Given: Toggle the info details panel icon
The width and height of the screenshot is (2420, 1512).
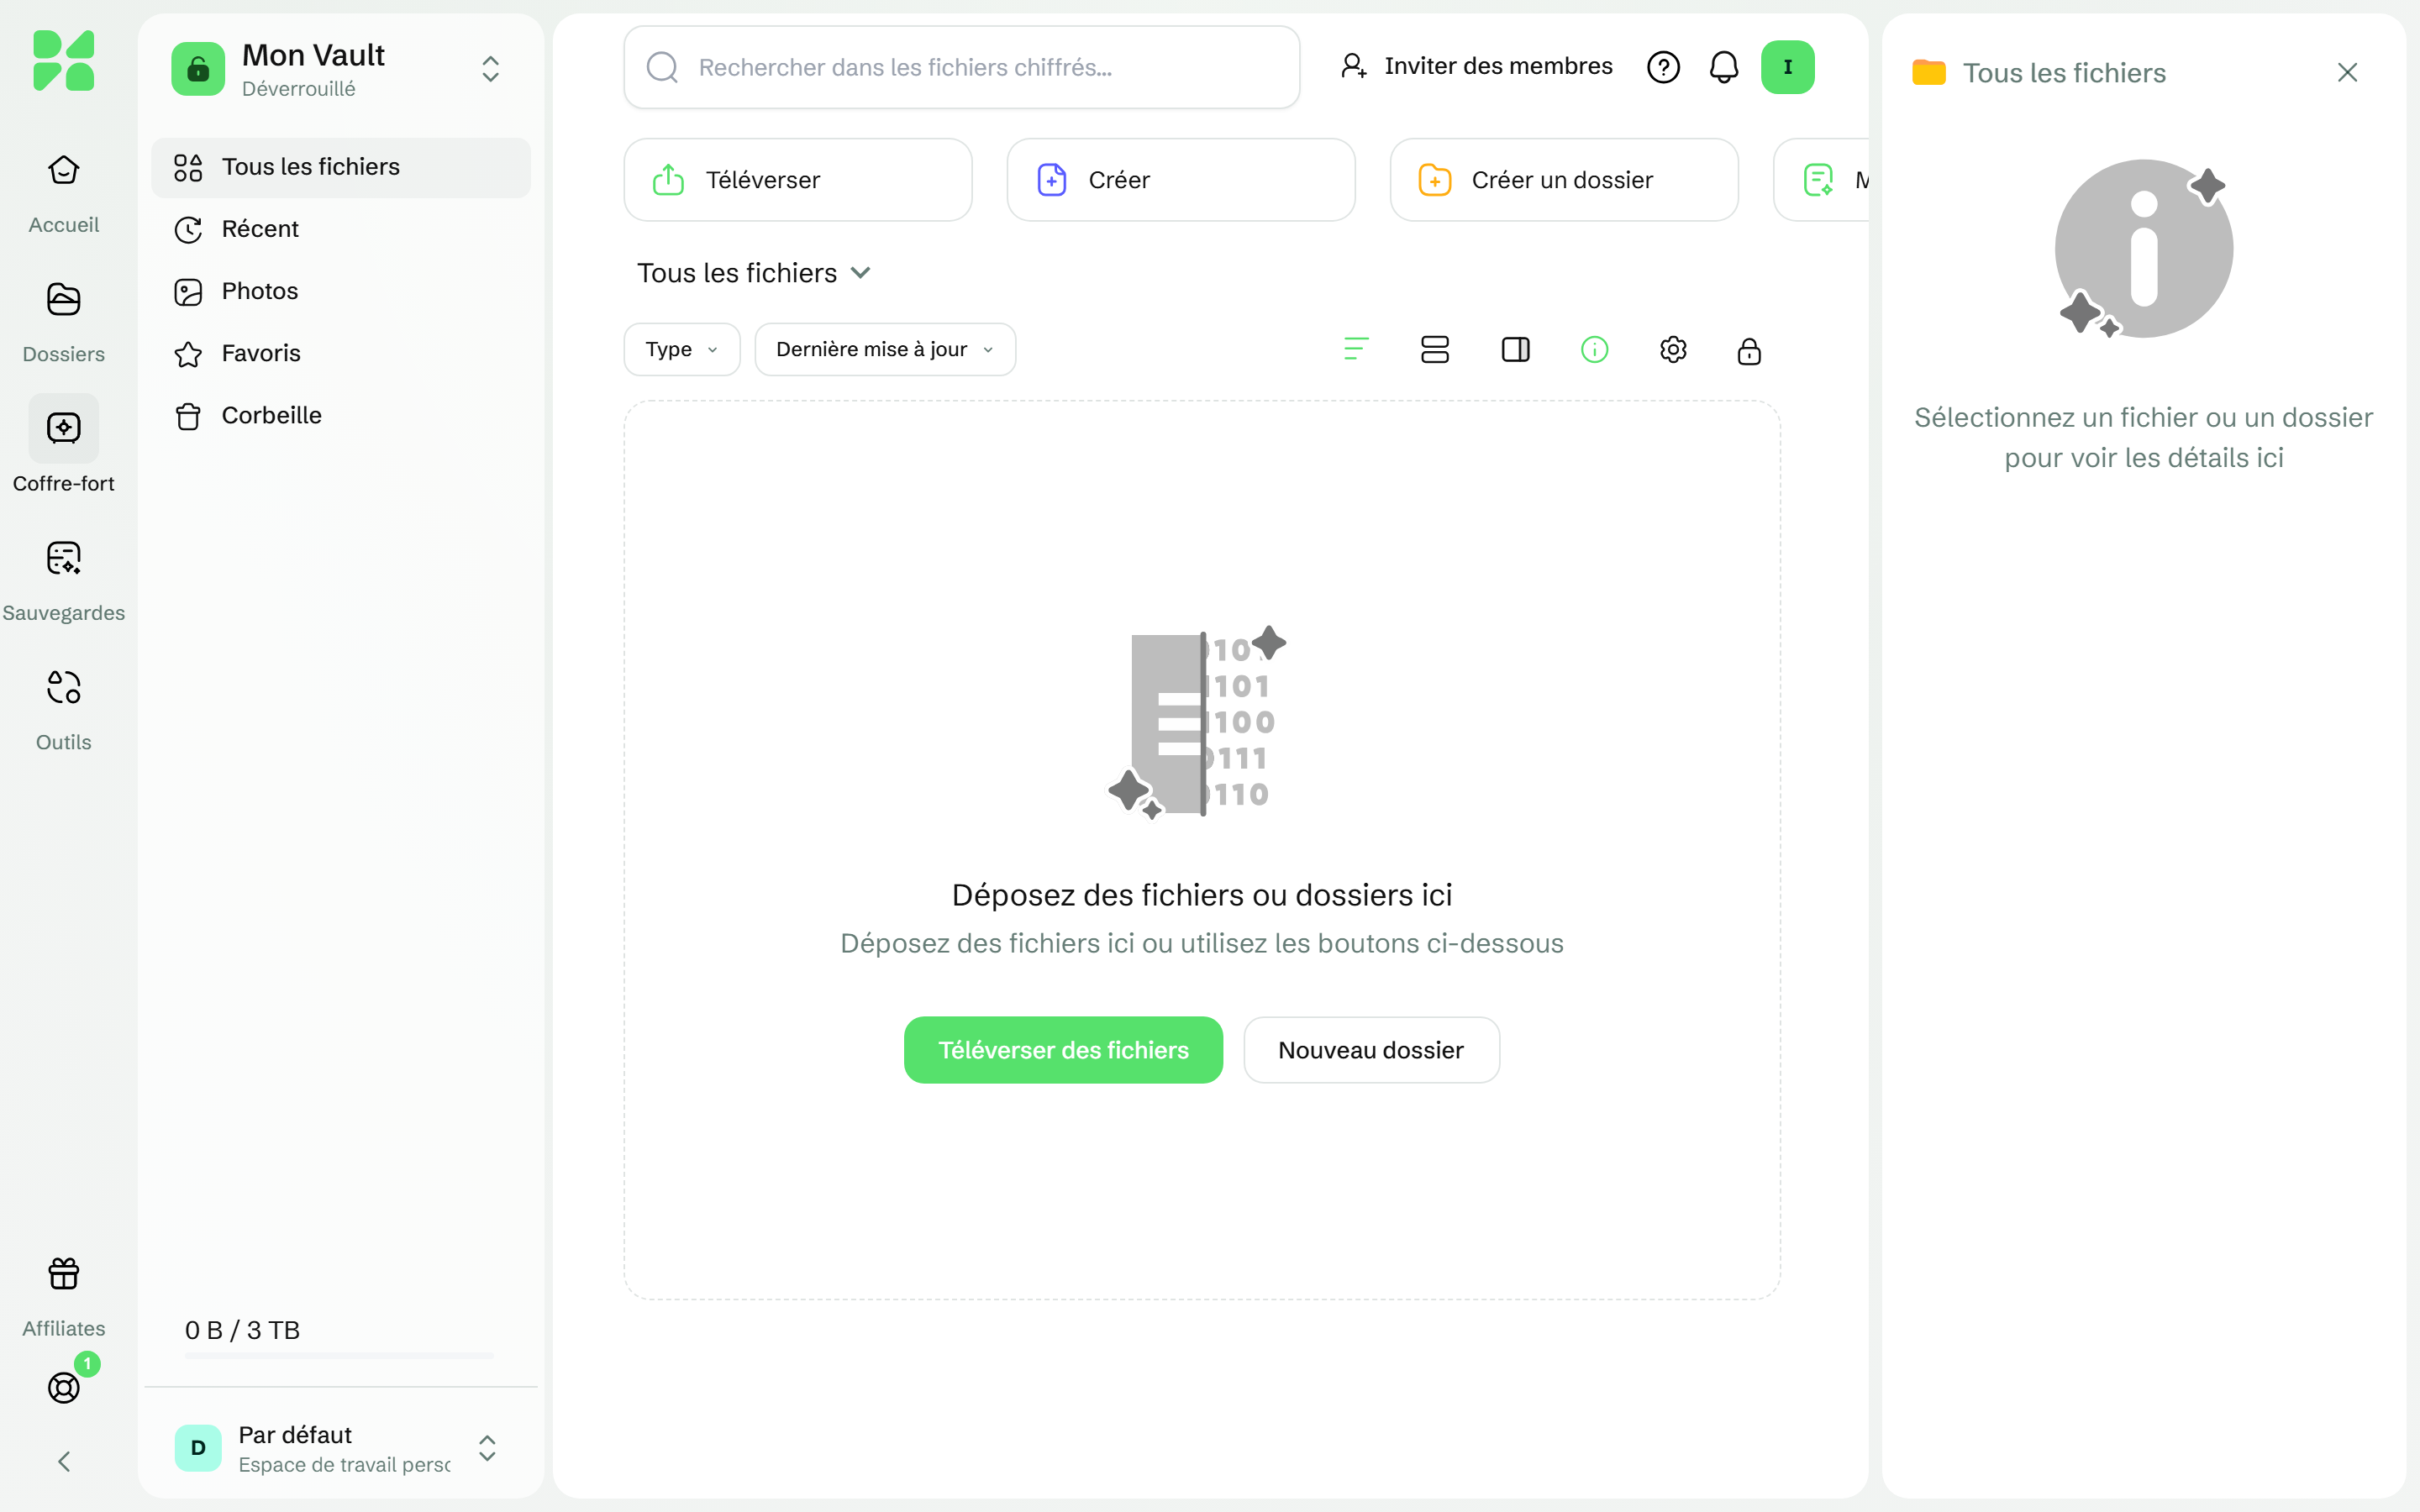Looking at the screenshot, I should point(1594,349).
